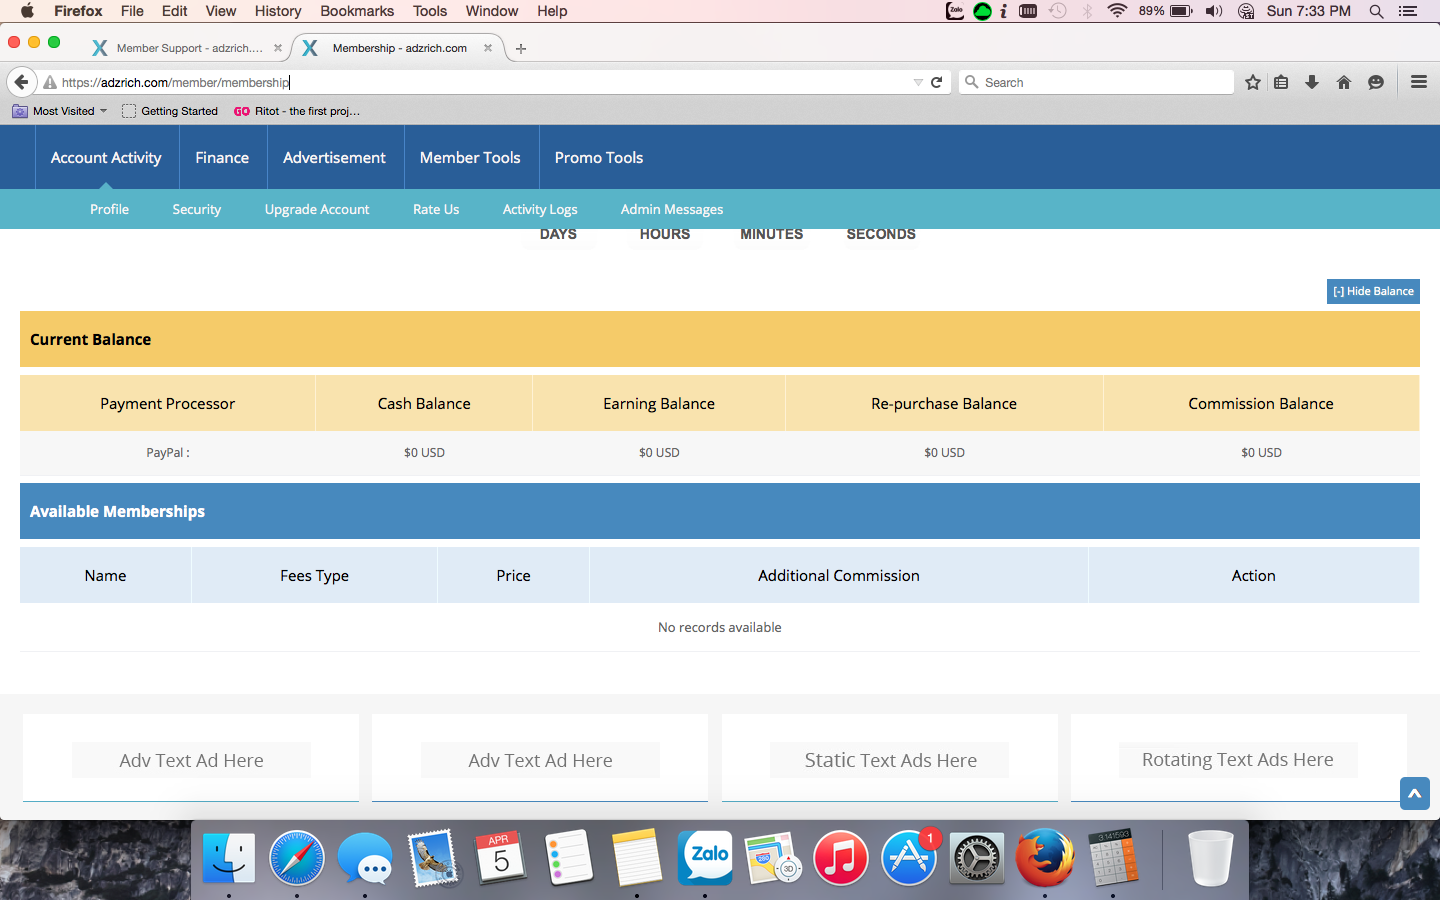Image resolution: width=1440 pixels, height=900 pixels.
Task: Click the Earning Balance column header
Action: click(659, 403)
